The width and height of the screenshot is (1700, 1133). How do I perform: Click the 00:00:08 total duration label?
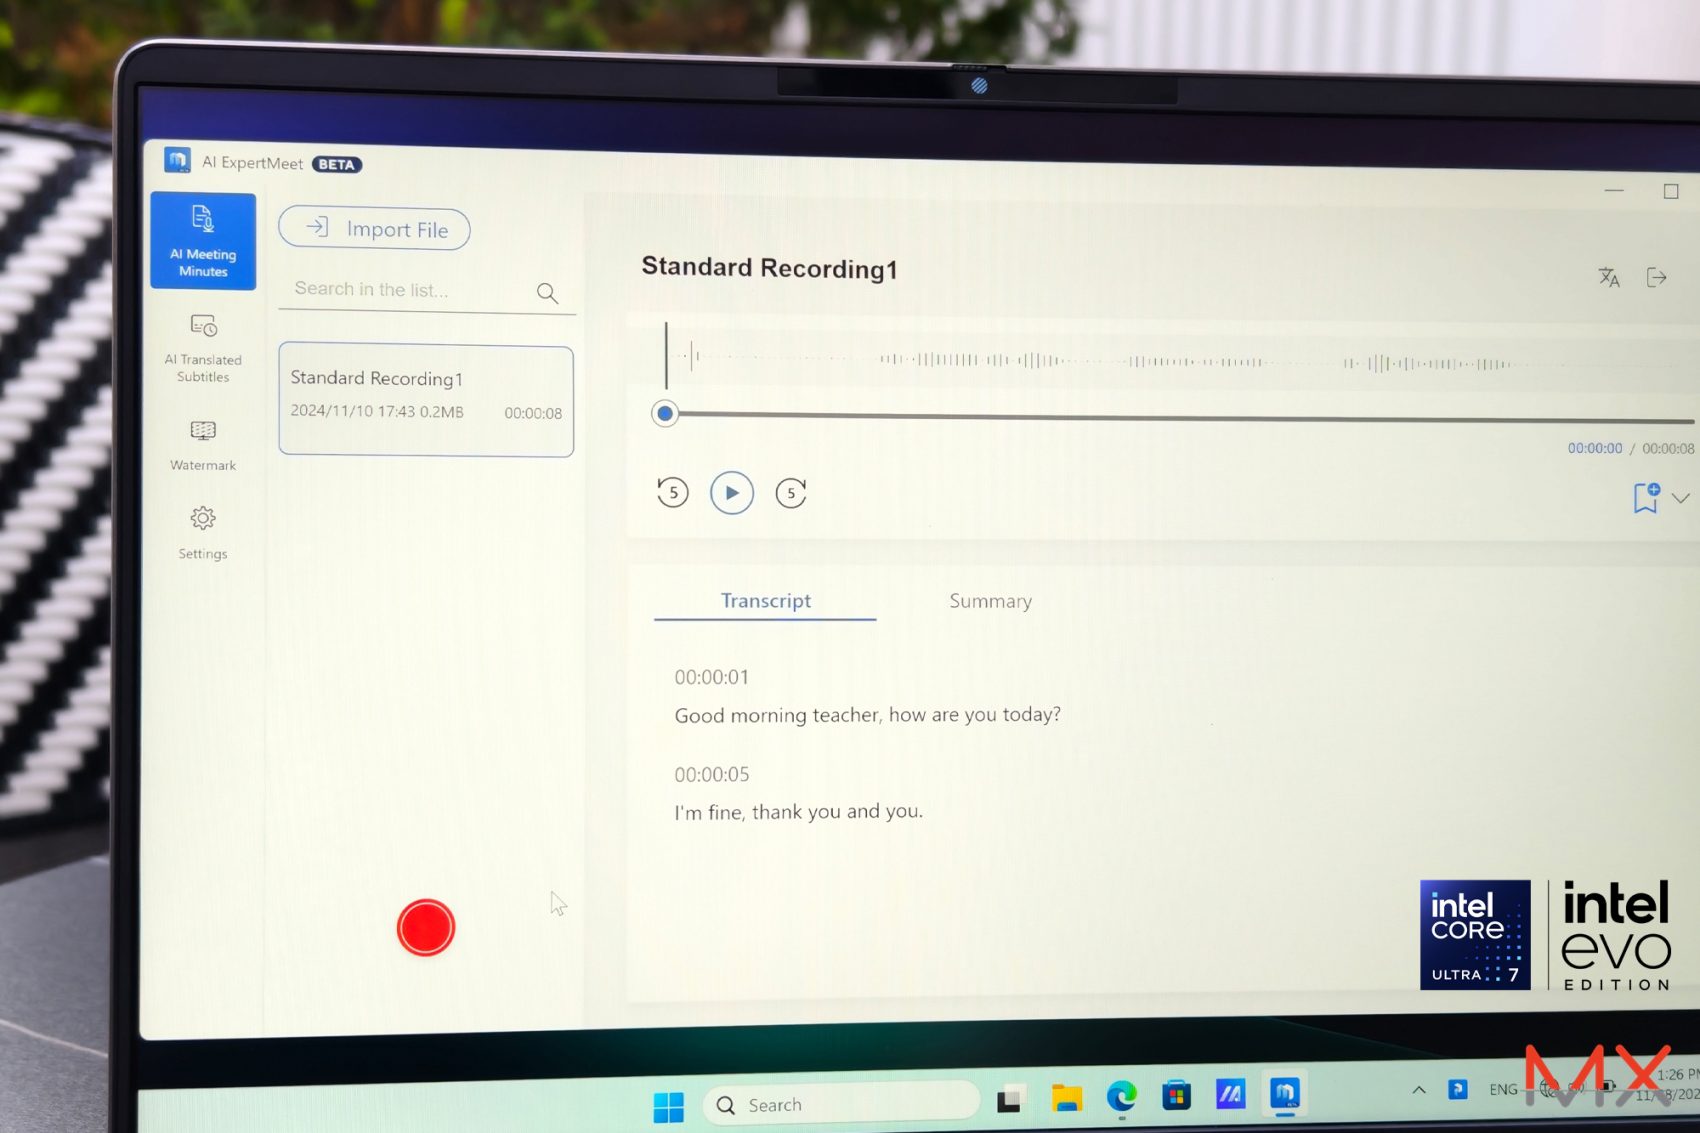point(1668,449)
